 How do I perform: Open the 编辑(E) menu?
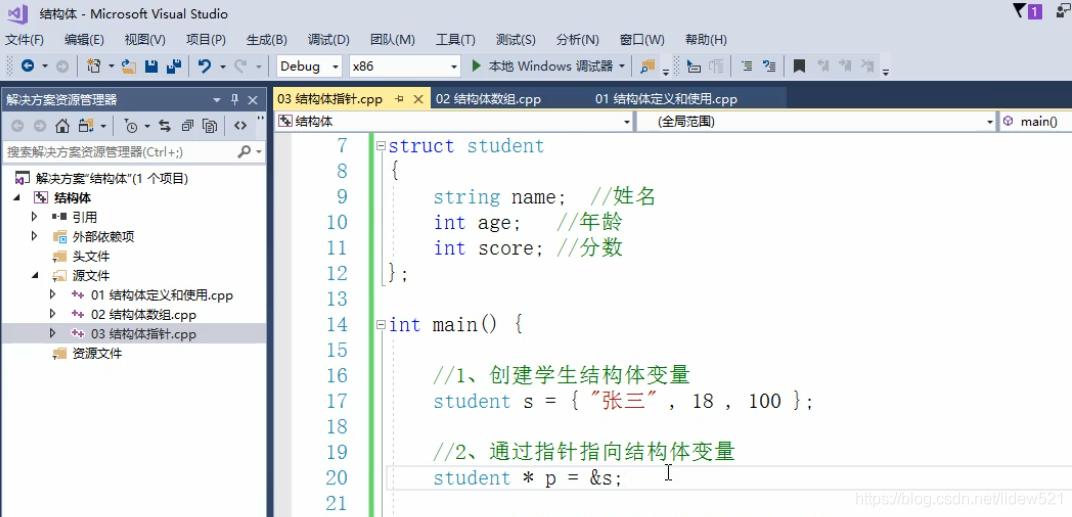84,40
